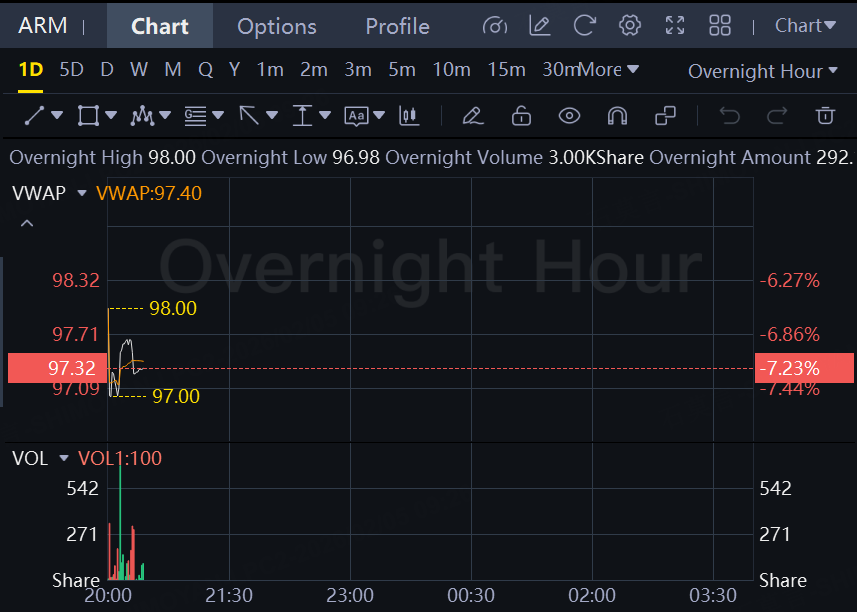Image resolution: width=857 pixels, height=612 pixels.
Task: Expand the rectangle tool options arrow
Action: (x=111, y=115)
